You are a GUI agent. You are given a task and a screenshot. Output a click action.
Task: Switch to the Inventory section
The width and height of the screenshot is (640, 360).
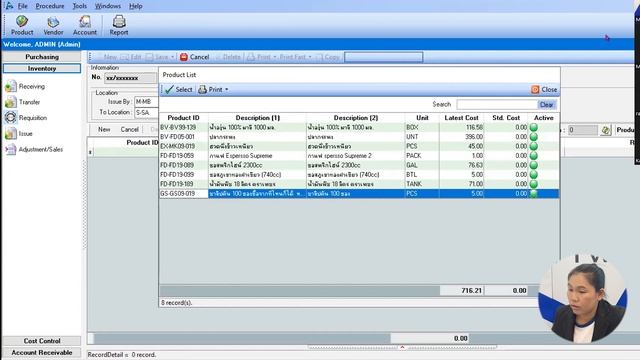[42, 69]
